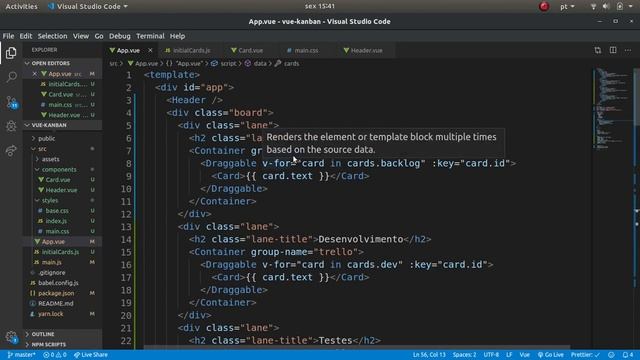Change the LF end of line sequence
The height and width of the screenshot is (360, 640).
[x=509, y=355]
